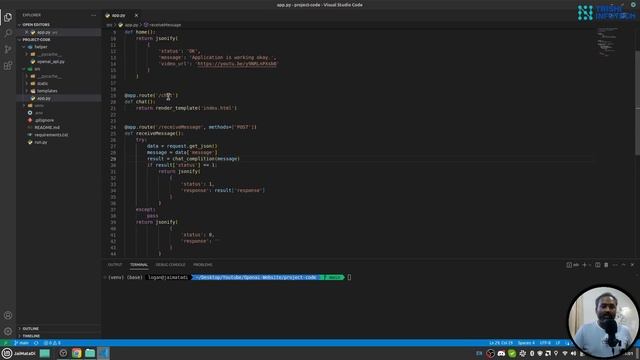Close app.py in Open Editors list
Screen dimensions: 640x360
click(x=27, y=32)
